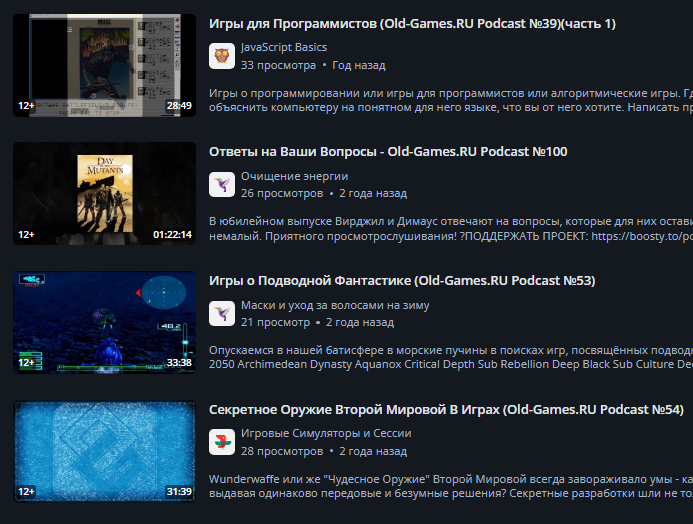Click 12+ age badge on Podcast №100 thumbnail
This screenshot has height=524, width=693.
(x=26, y=235)
